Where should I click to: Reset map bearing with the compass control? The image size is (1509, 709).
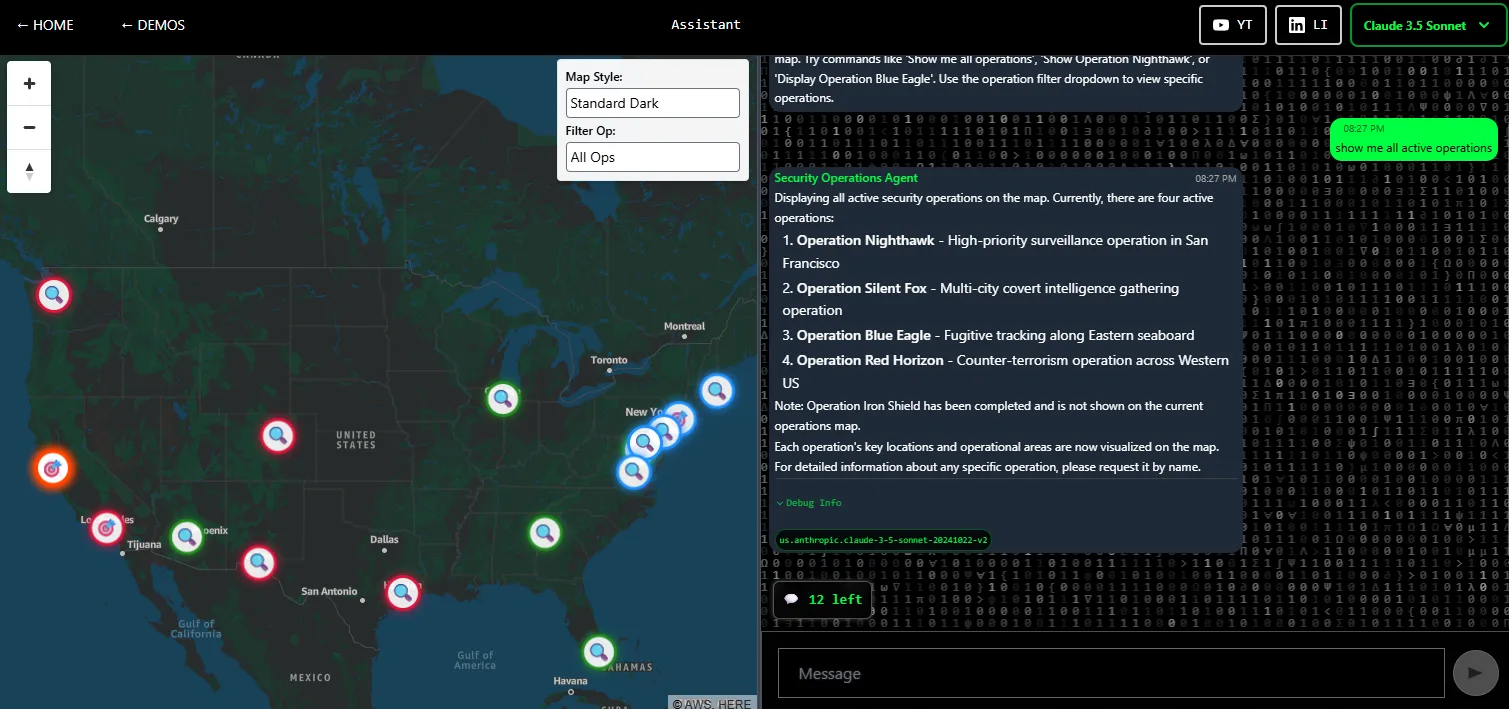(x=29, y=171)
